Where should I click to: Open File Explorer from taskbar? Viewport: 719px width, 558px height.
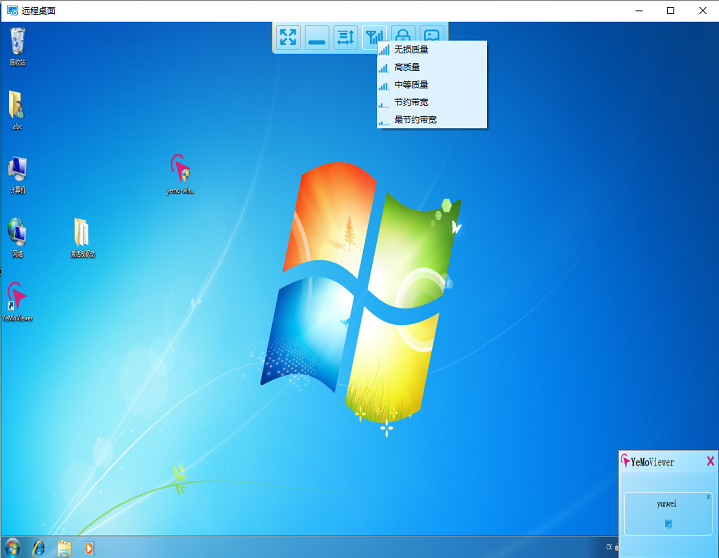[x=64, y=548]
